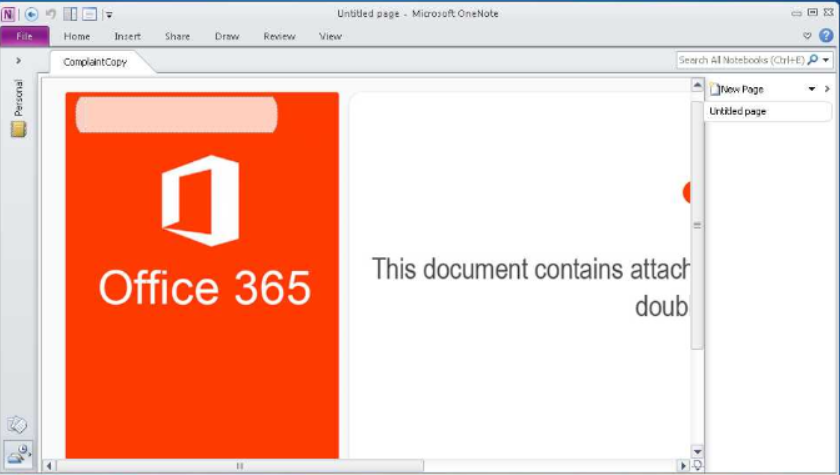Switch to the Review ribbon tab
The width and height of the screenshot is (840, 475).
(x=280, y=36)
